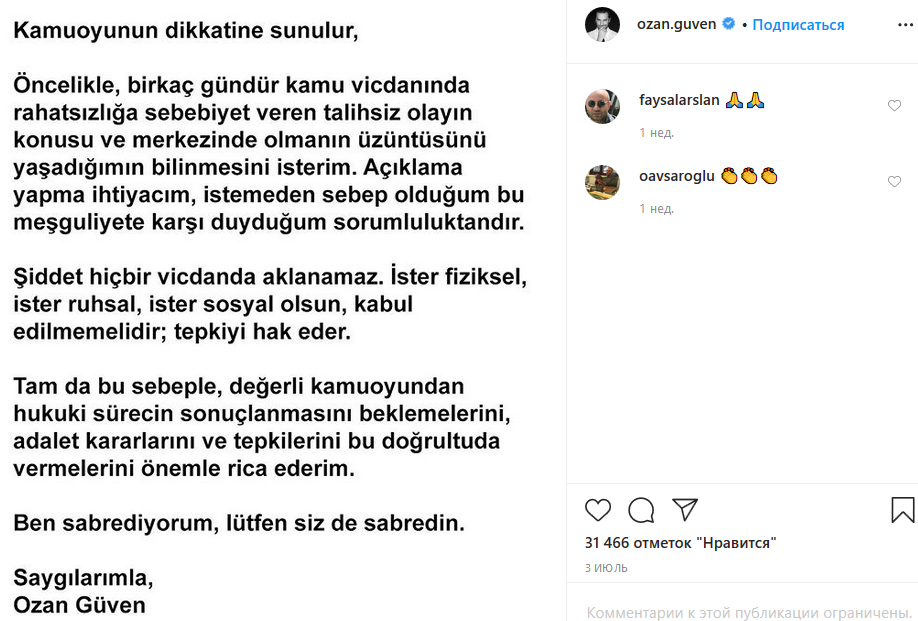The image size is (918, 621).
Task: Open comments via the speech bubble icon
Action: pyautogui.click(x=641, y=510)
